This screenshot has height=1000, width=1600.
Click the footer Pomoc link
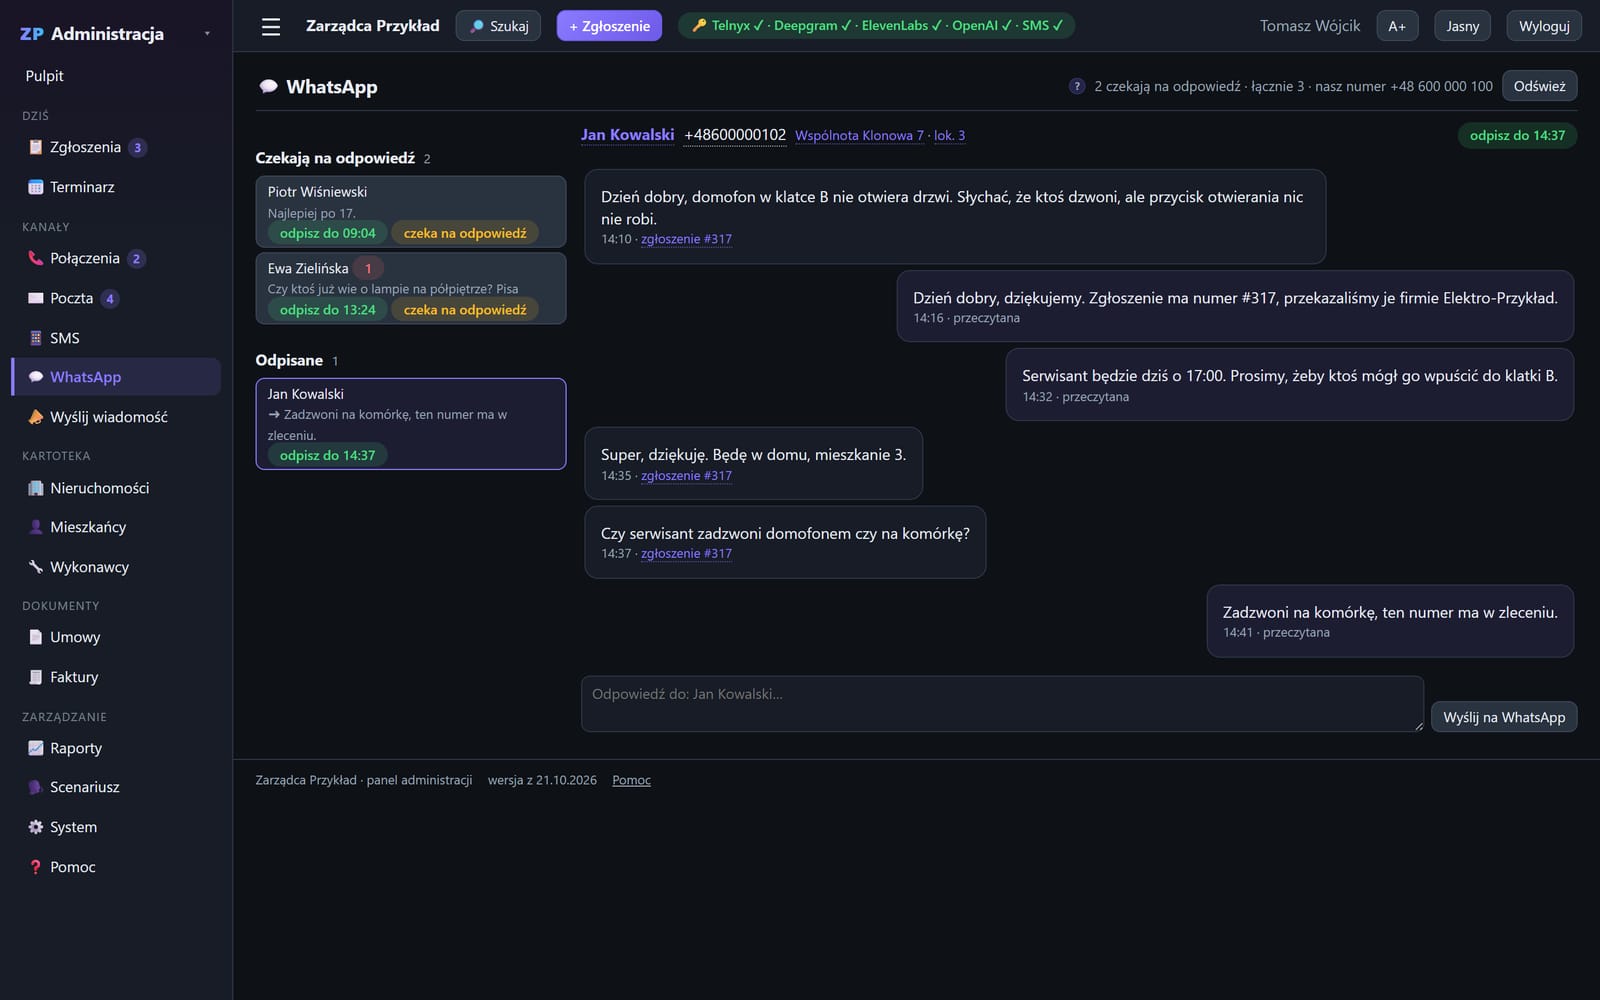[631, 780]
